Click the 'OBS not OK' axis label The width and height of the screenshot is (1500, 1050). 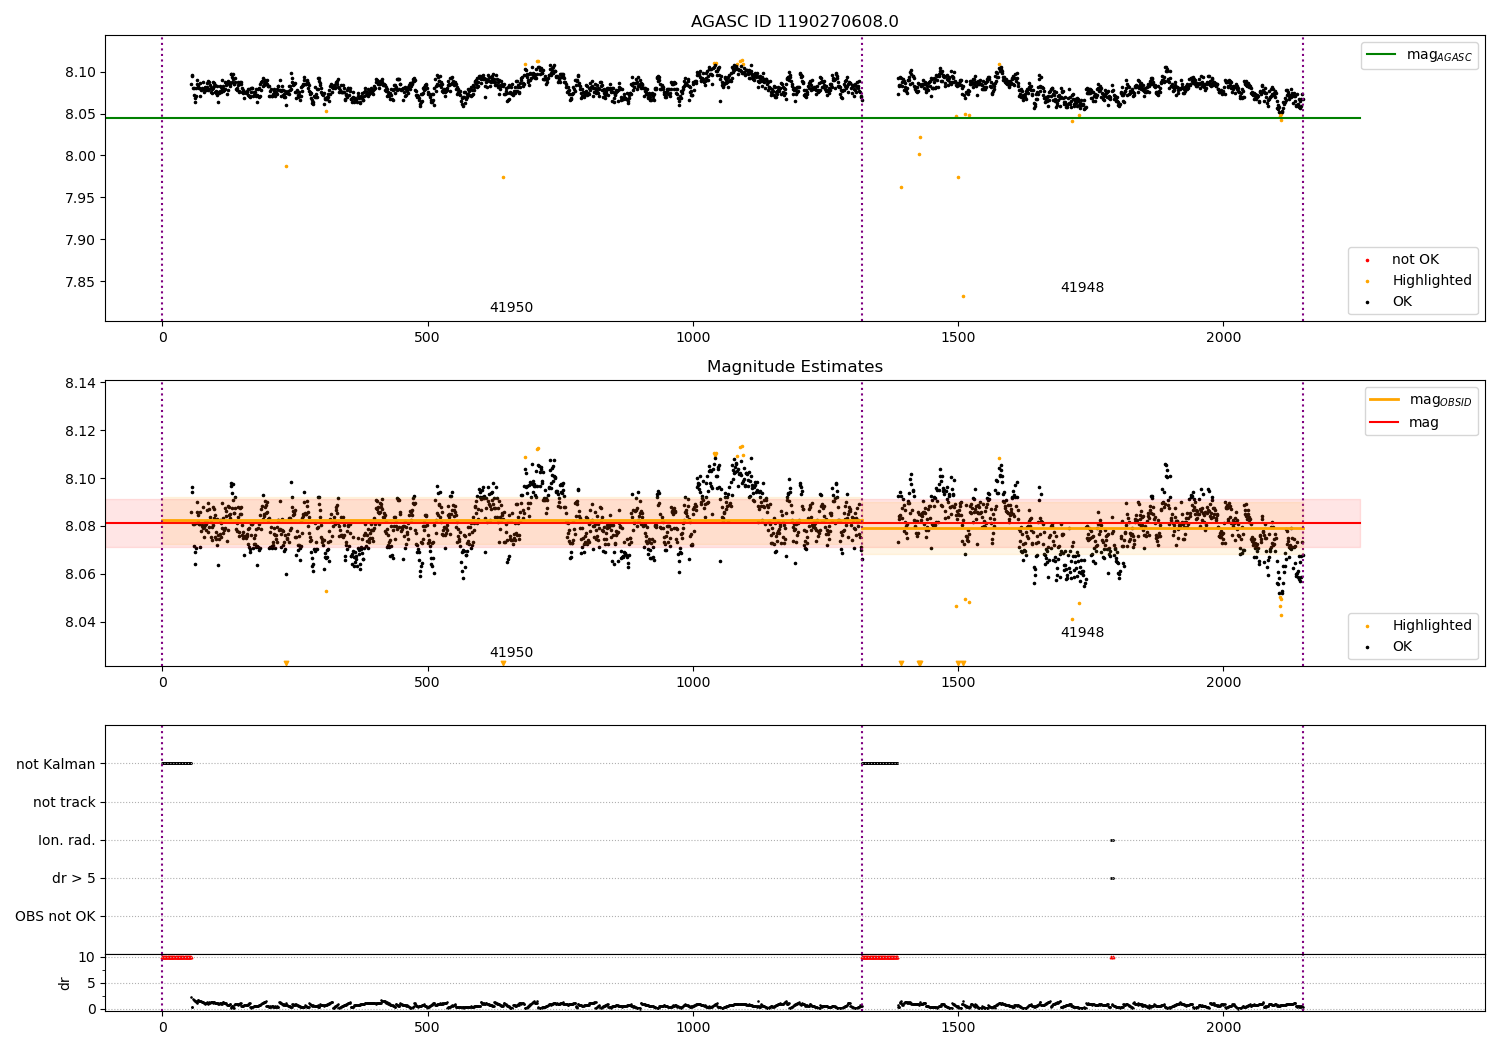coord(55,916)
